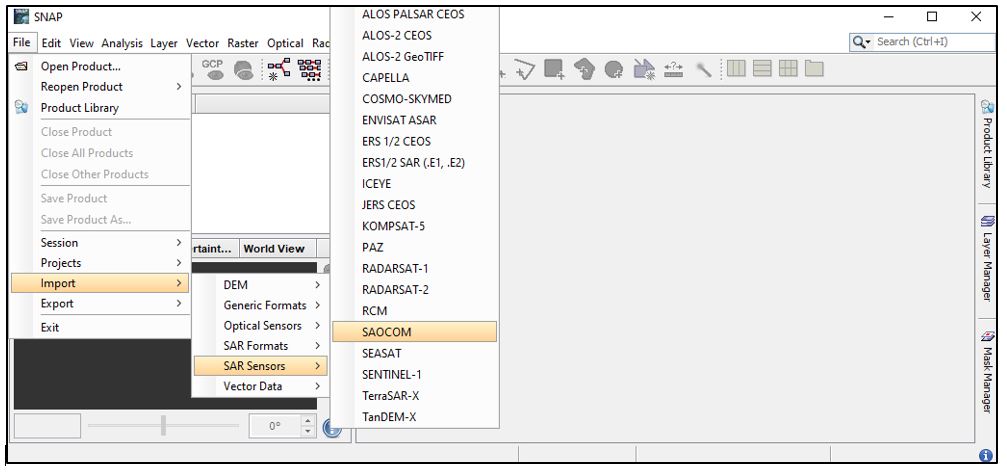This screenshot has width=1007, height=473.
Task: Click the range finder ruler icon
Action: [673, 69]
